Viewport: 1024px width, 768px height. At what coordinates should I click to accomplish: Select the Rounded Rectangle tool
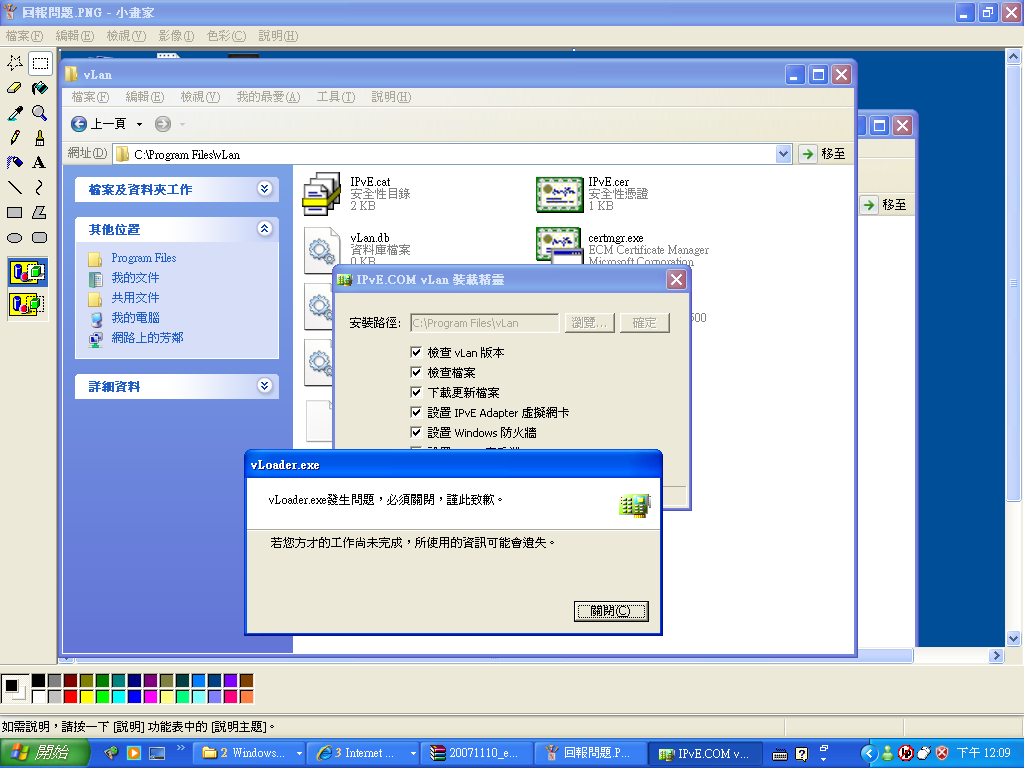pos(40,237)
